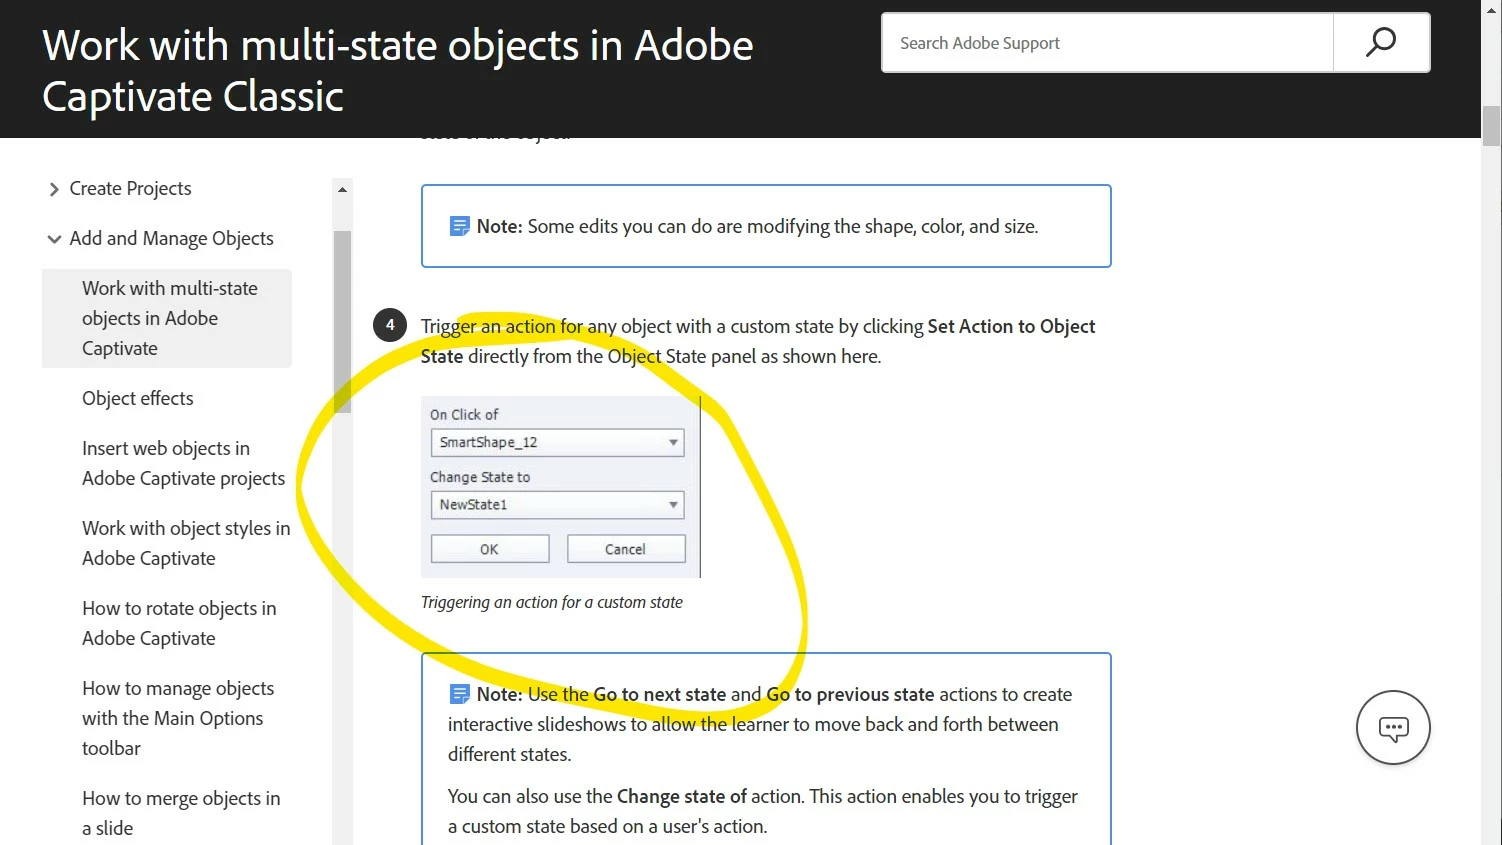Click the search magnifier icon
The height and width of the screenshot is (845, 1502).
[x=1381, y=42]
